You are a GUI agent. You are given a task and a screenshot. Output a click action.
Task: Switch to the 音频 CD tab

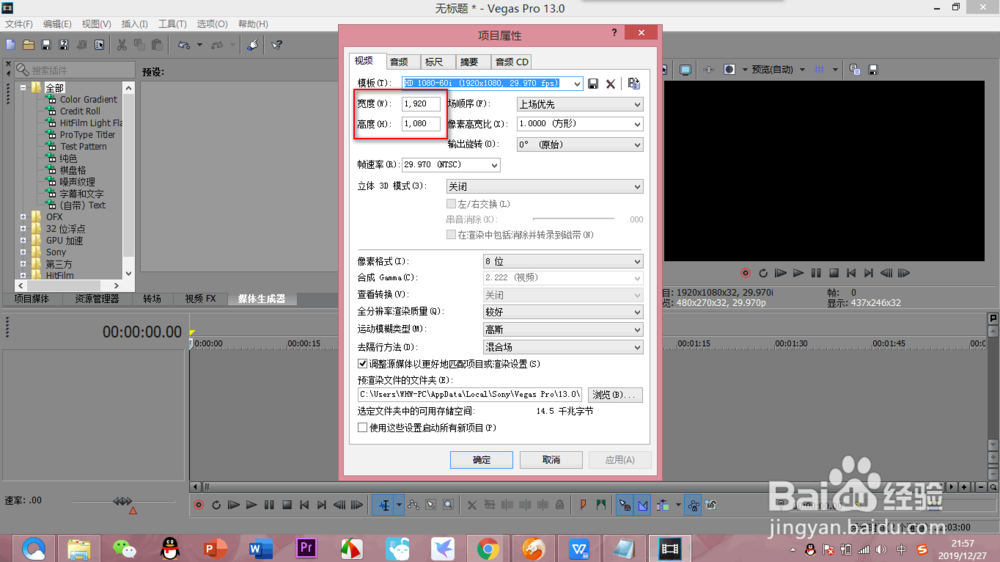[511, 62]
